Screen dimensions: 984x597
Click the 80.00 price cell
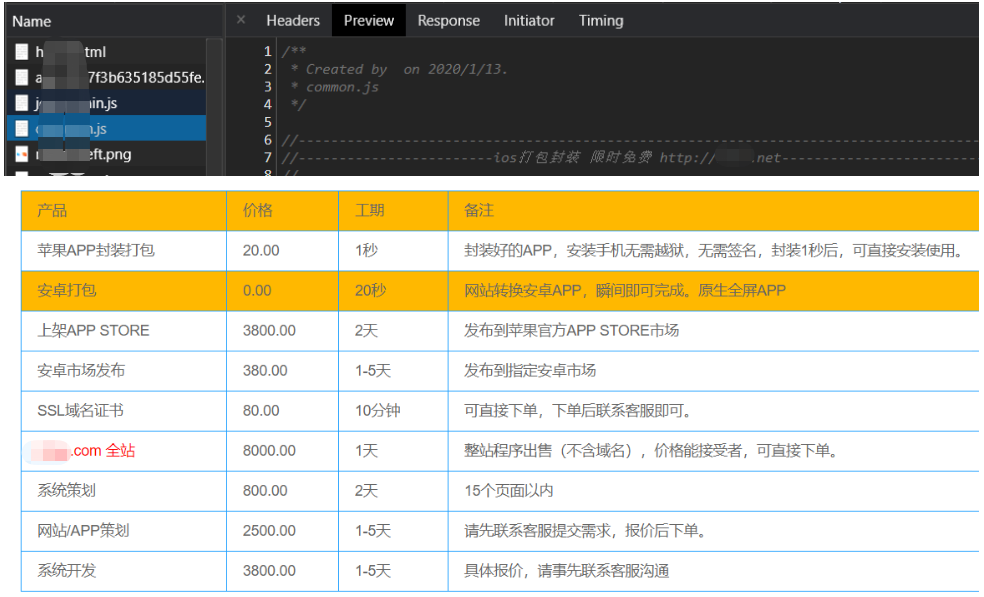coord(282,411)
